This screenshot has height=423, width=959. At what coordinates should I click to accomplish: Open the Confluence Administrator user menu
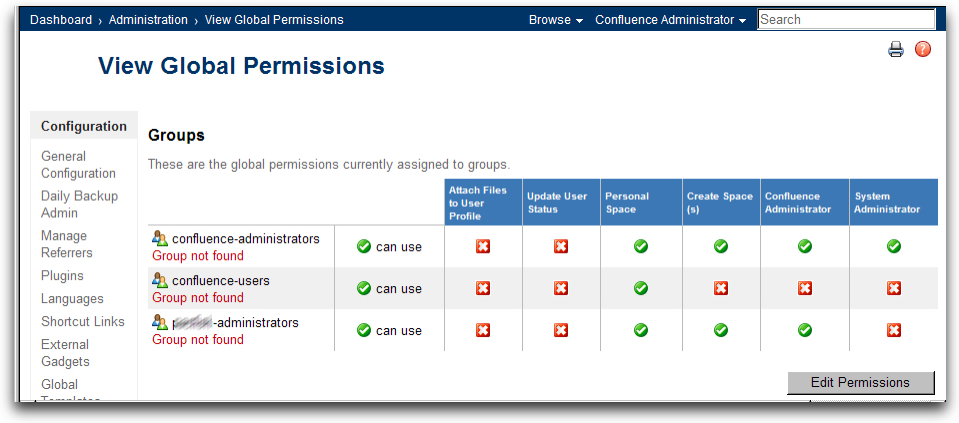point(671,20)
